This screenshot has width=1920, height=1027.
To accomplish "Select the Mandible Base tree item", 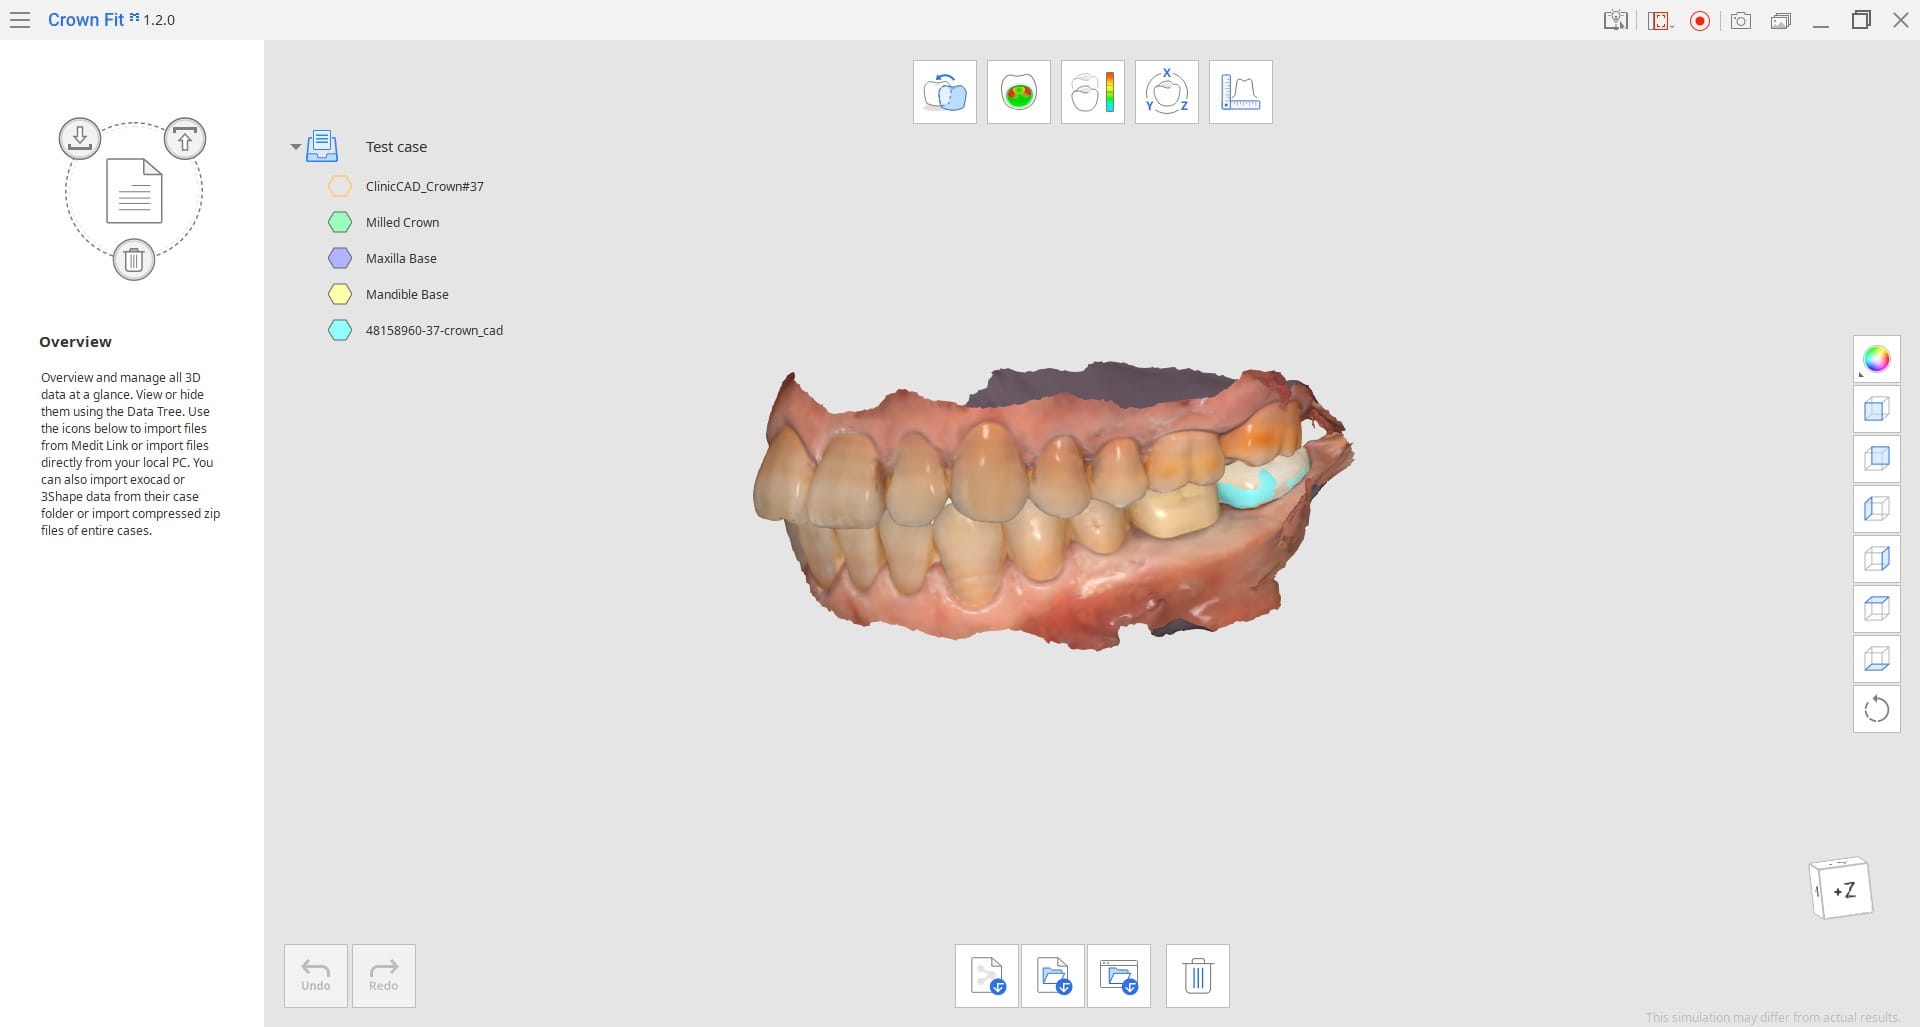I will [407, 295].
